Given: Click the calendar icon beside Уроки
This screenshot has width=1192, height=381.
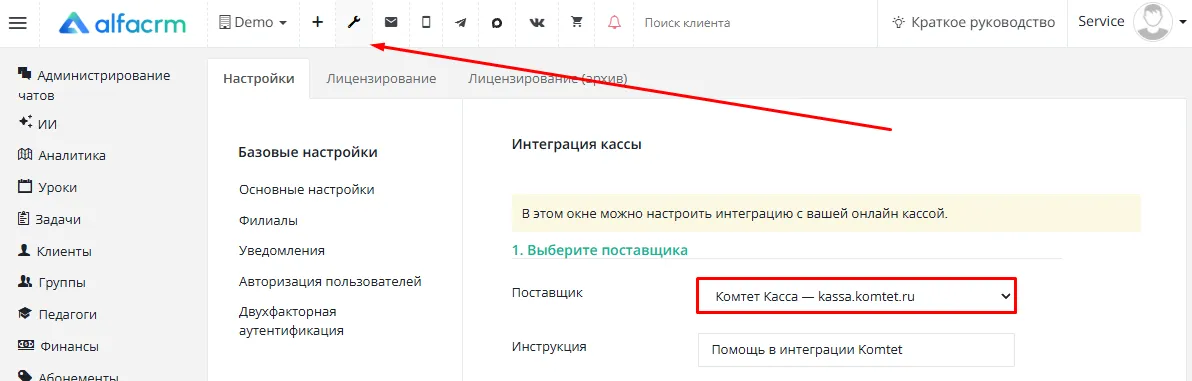Looking at the screenshot, I should 25,186.
